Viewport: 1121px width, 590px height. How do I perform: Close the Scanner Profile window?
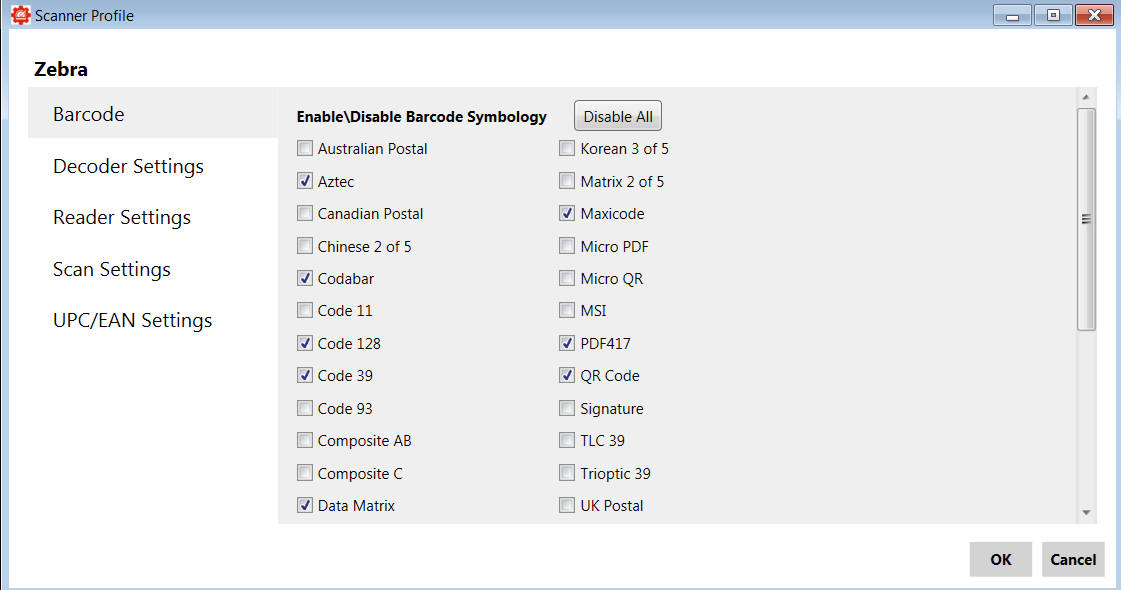click(1094, 16)
